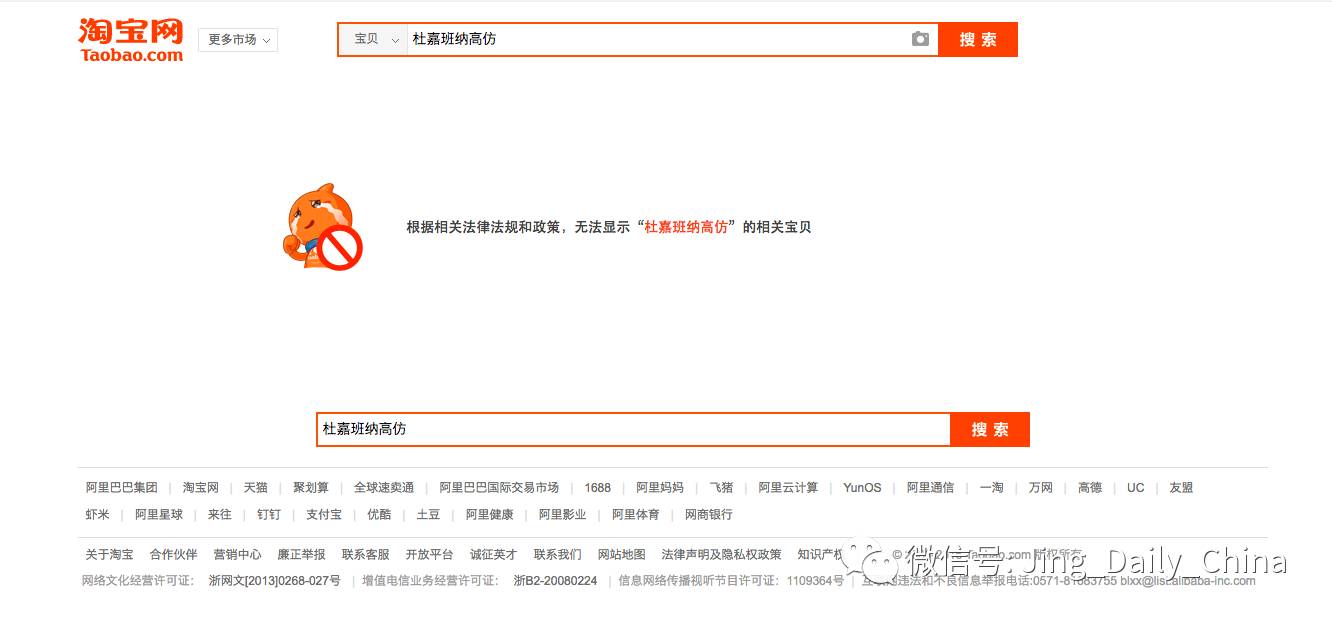Image resolution: width=1332 pixels, height=624 pixels.
Task: Open 廉正举报 link
Action: point(301,554)
